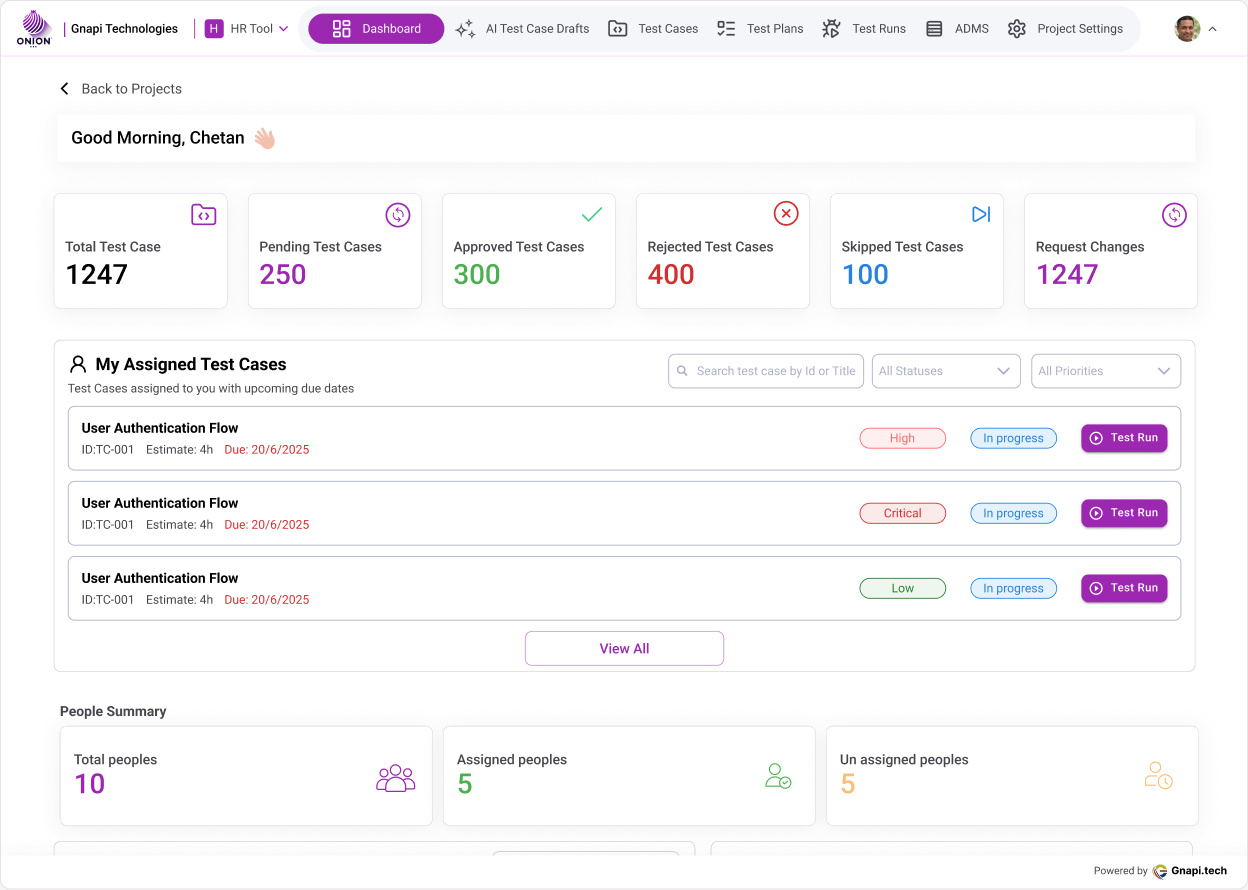The width and height of the screenshot is (1248, 890).
Task: Click the Gnapi Technologies company name
Action: 124,29
